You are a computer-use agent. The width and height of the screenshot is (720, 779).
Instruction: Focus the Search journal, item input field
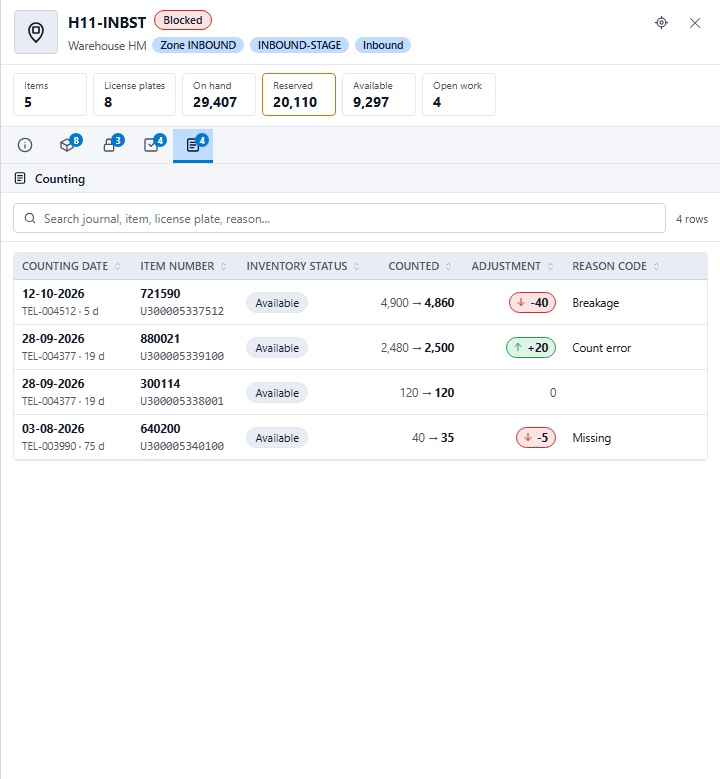point(339,218)
